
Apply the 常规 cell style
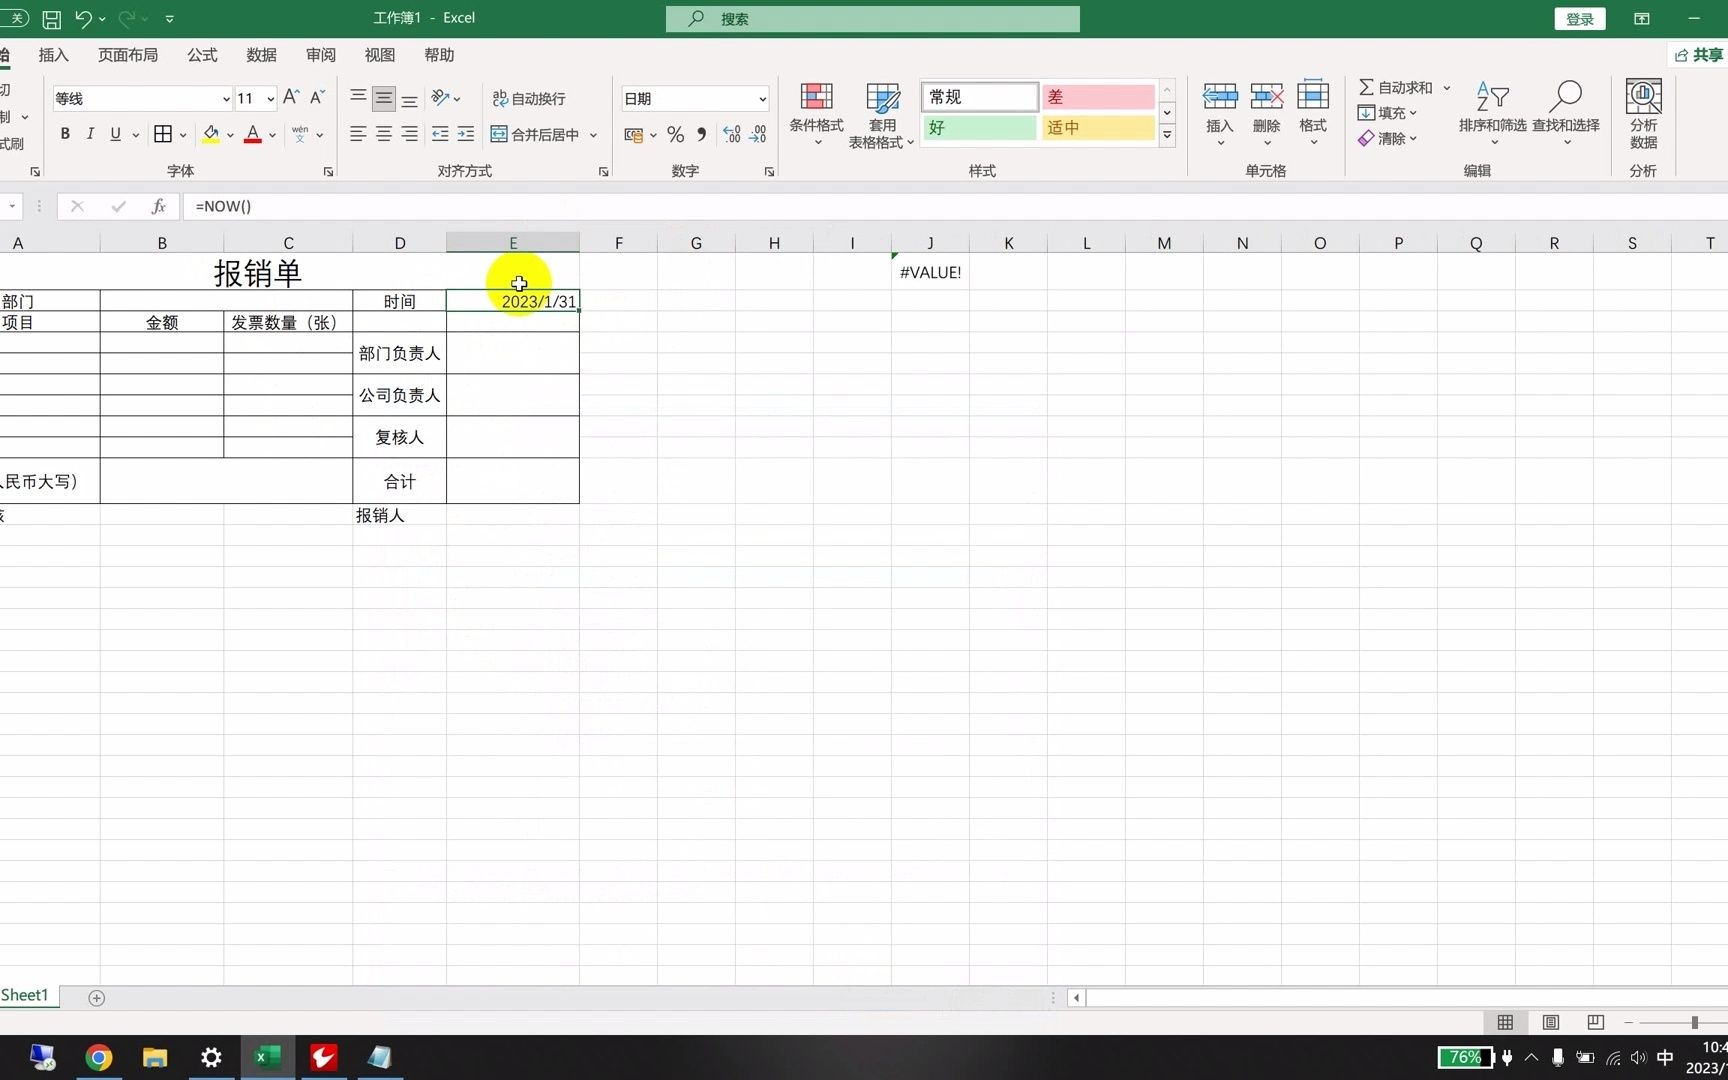[979, 97]
